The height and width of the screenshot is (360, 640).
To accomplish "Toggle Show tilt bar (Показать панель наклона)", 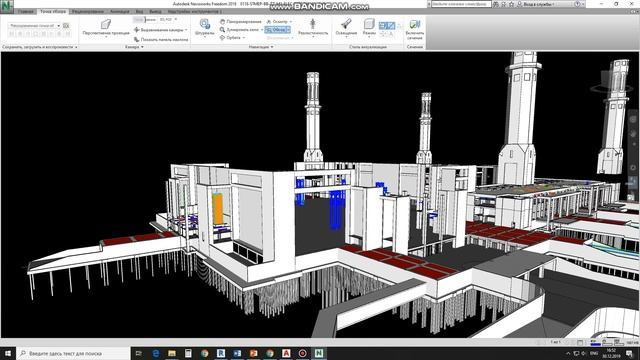I will coord(161,40).
